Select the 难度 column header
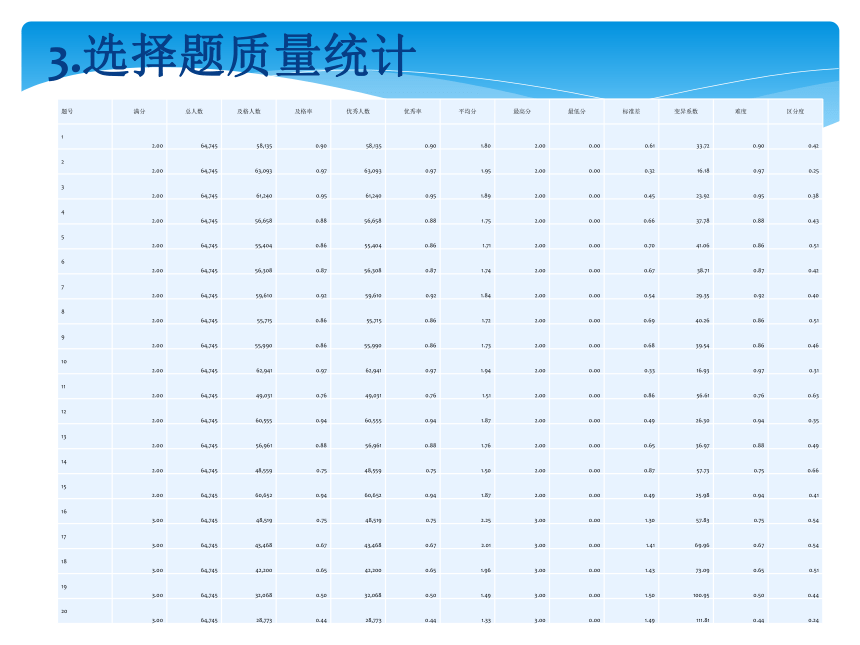The image size is (860, 645). click(x=740, y=111)
